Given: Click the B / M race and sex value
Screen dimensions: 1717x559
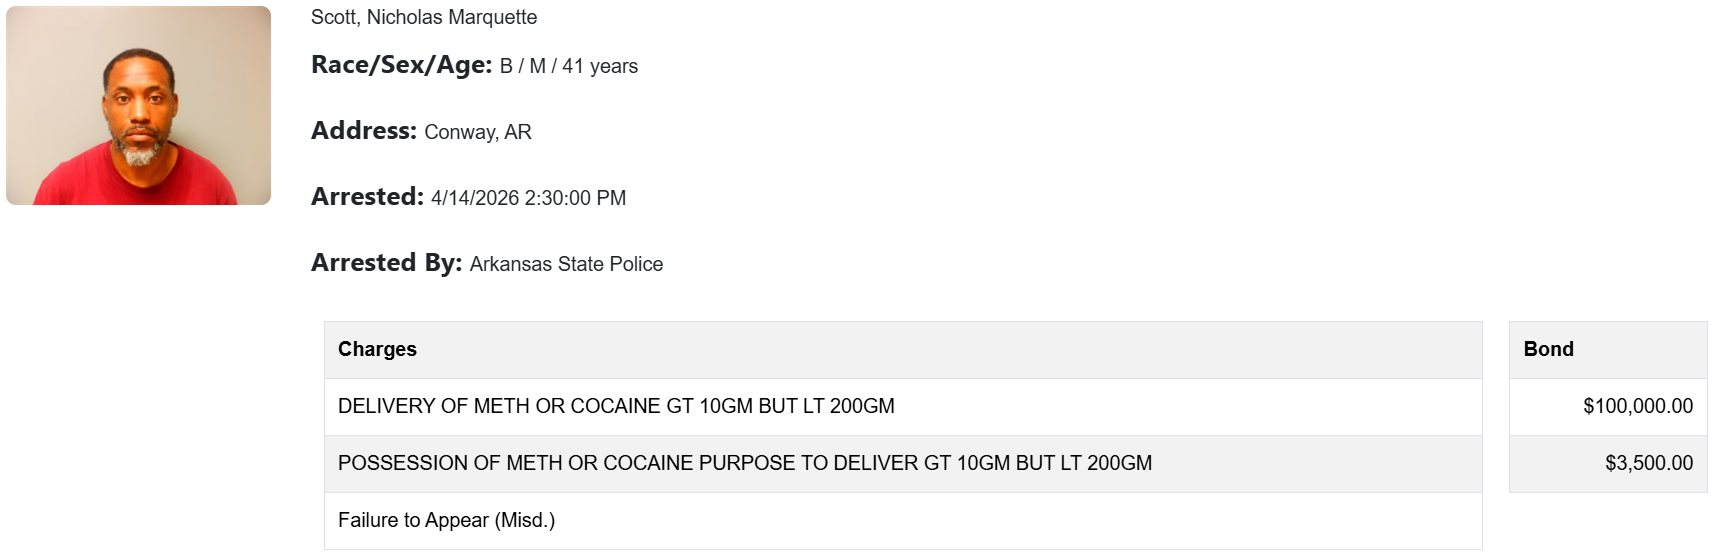Looking at the screenshot, I should [x=523, y=66].
